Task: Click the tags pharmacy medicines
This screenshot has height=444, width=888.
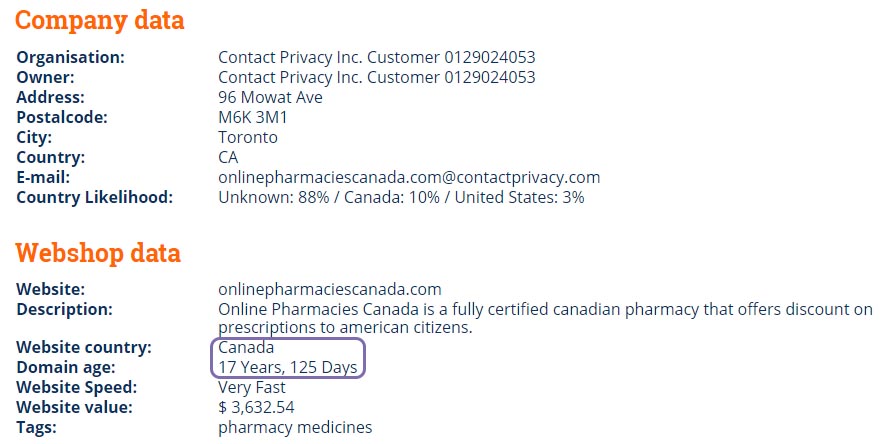Action: 295,428
